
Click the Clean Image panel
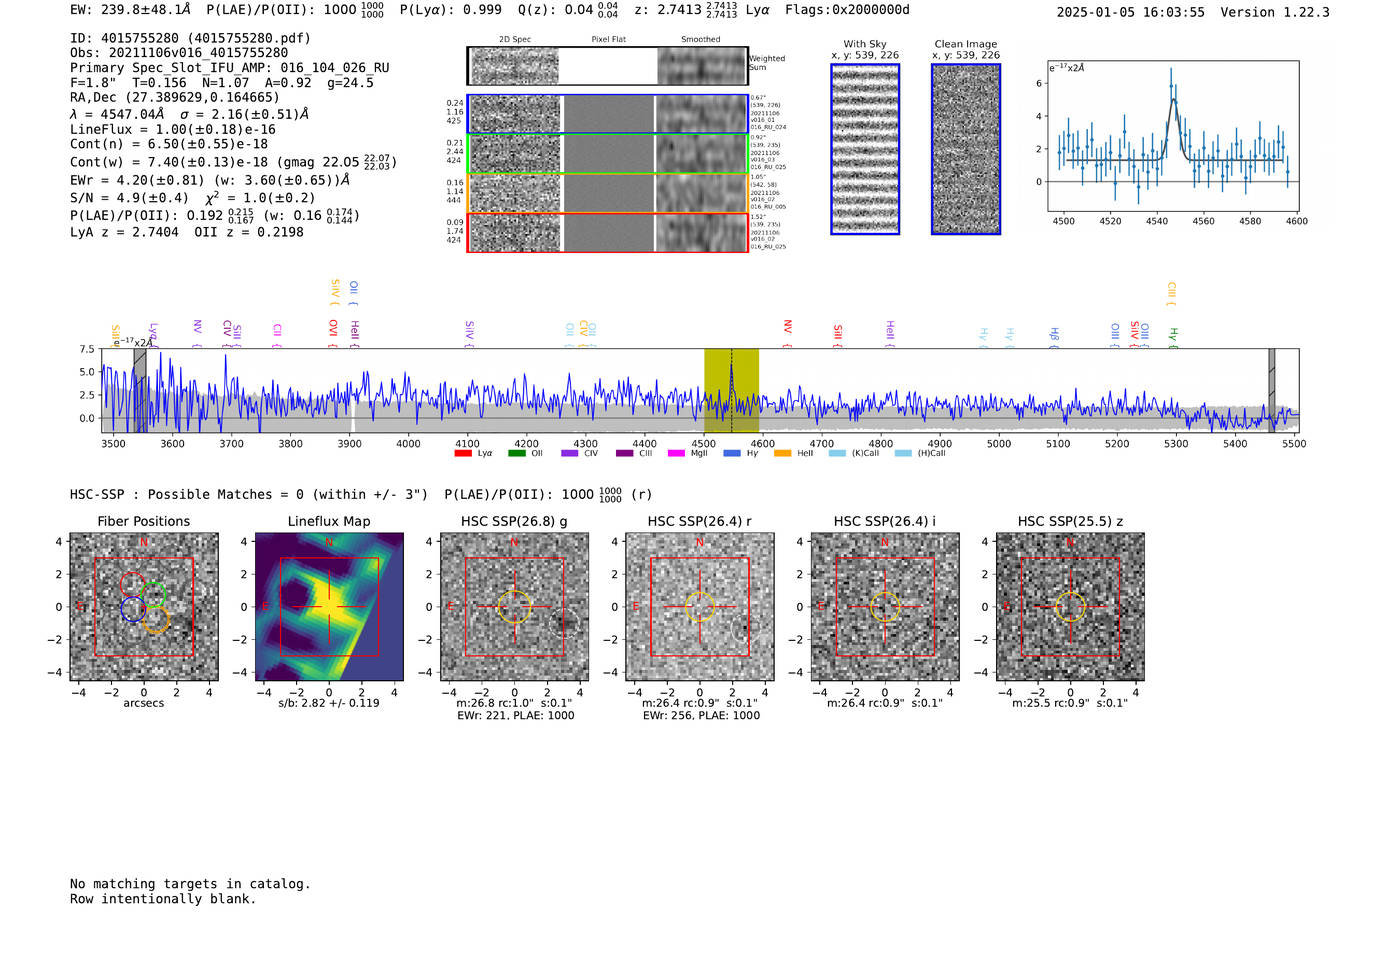(x=966, y=149)
